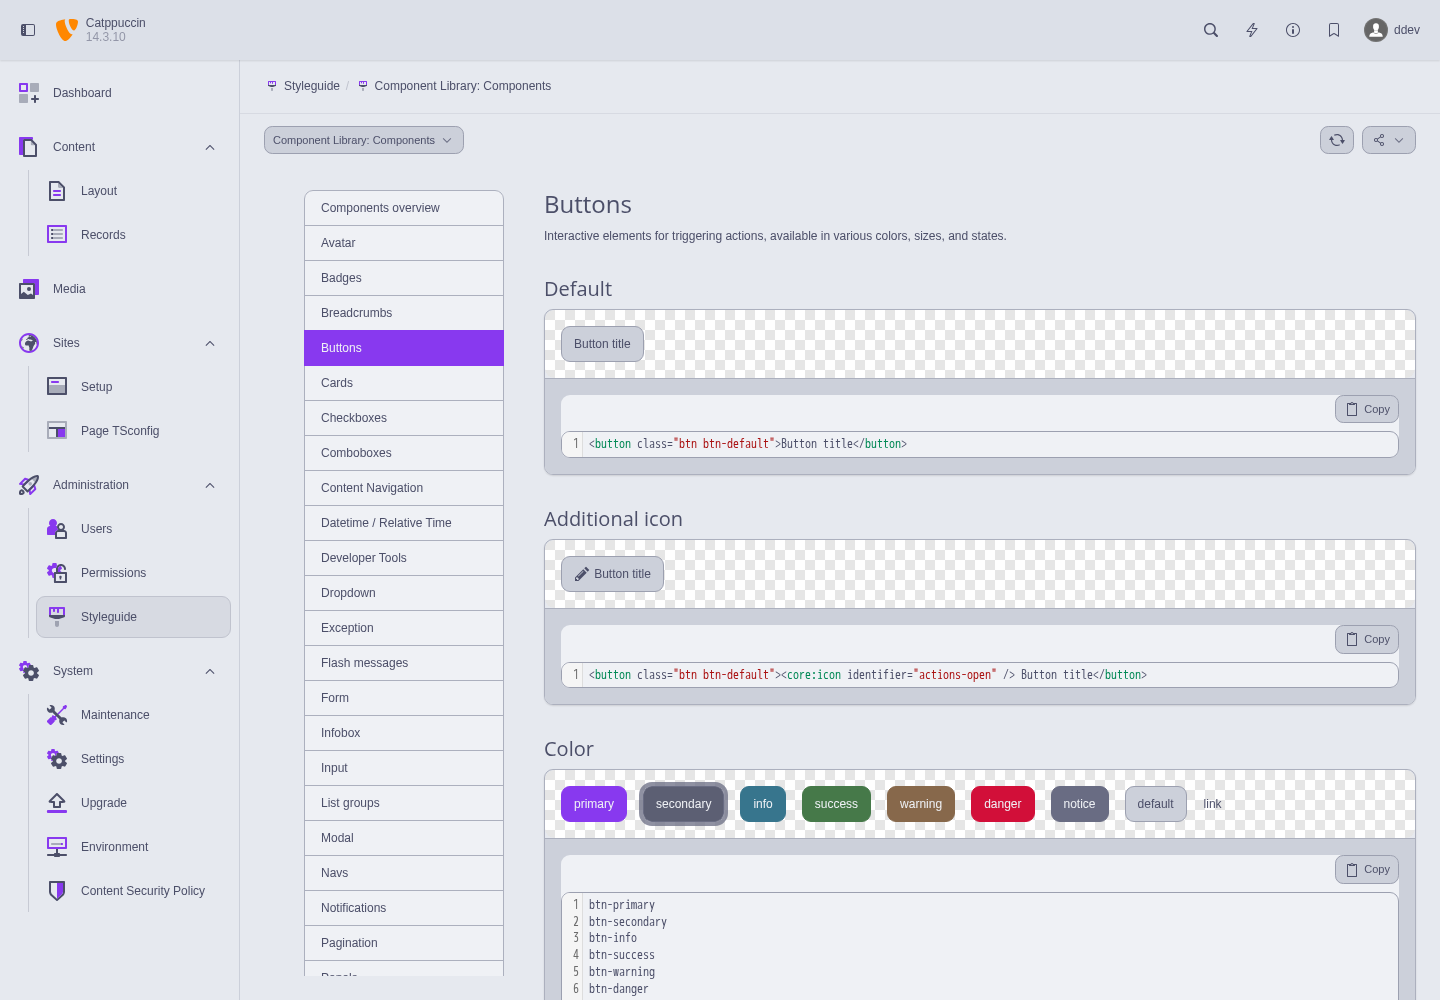Open the Dashboard module icon

29,93
